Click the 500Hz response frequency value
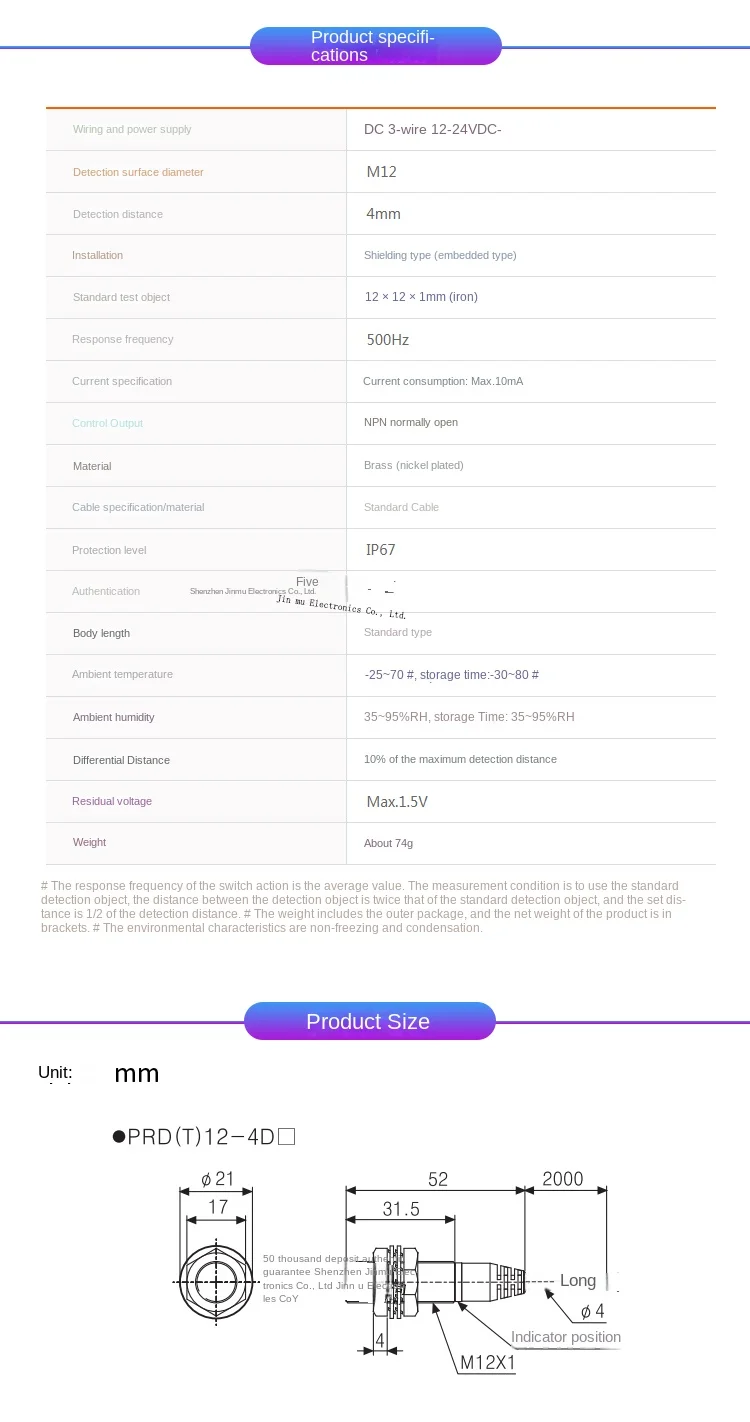The image size is (750, 1422). 388,340
